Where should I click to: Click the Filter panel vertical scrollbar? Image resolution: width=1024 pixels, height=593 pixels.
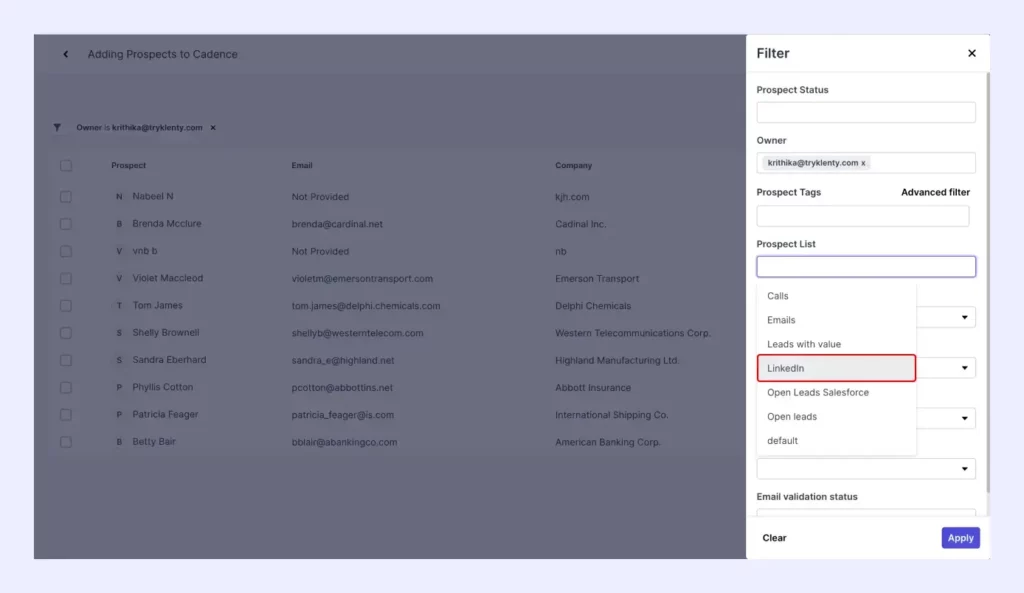click(x=987, y=282)
